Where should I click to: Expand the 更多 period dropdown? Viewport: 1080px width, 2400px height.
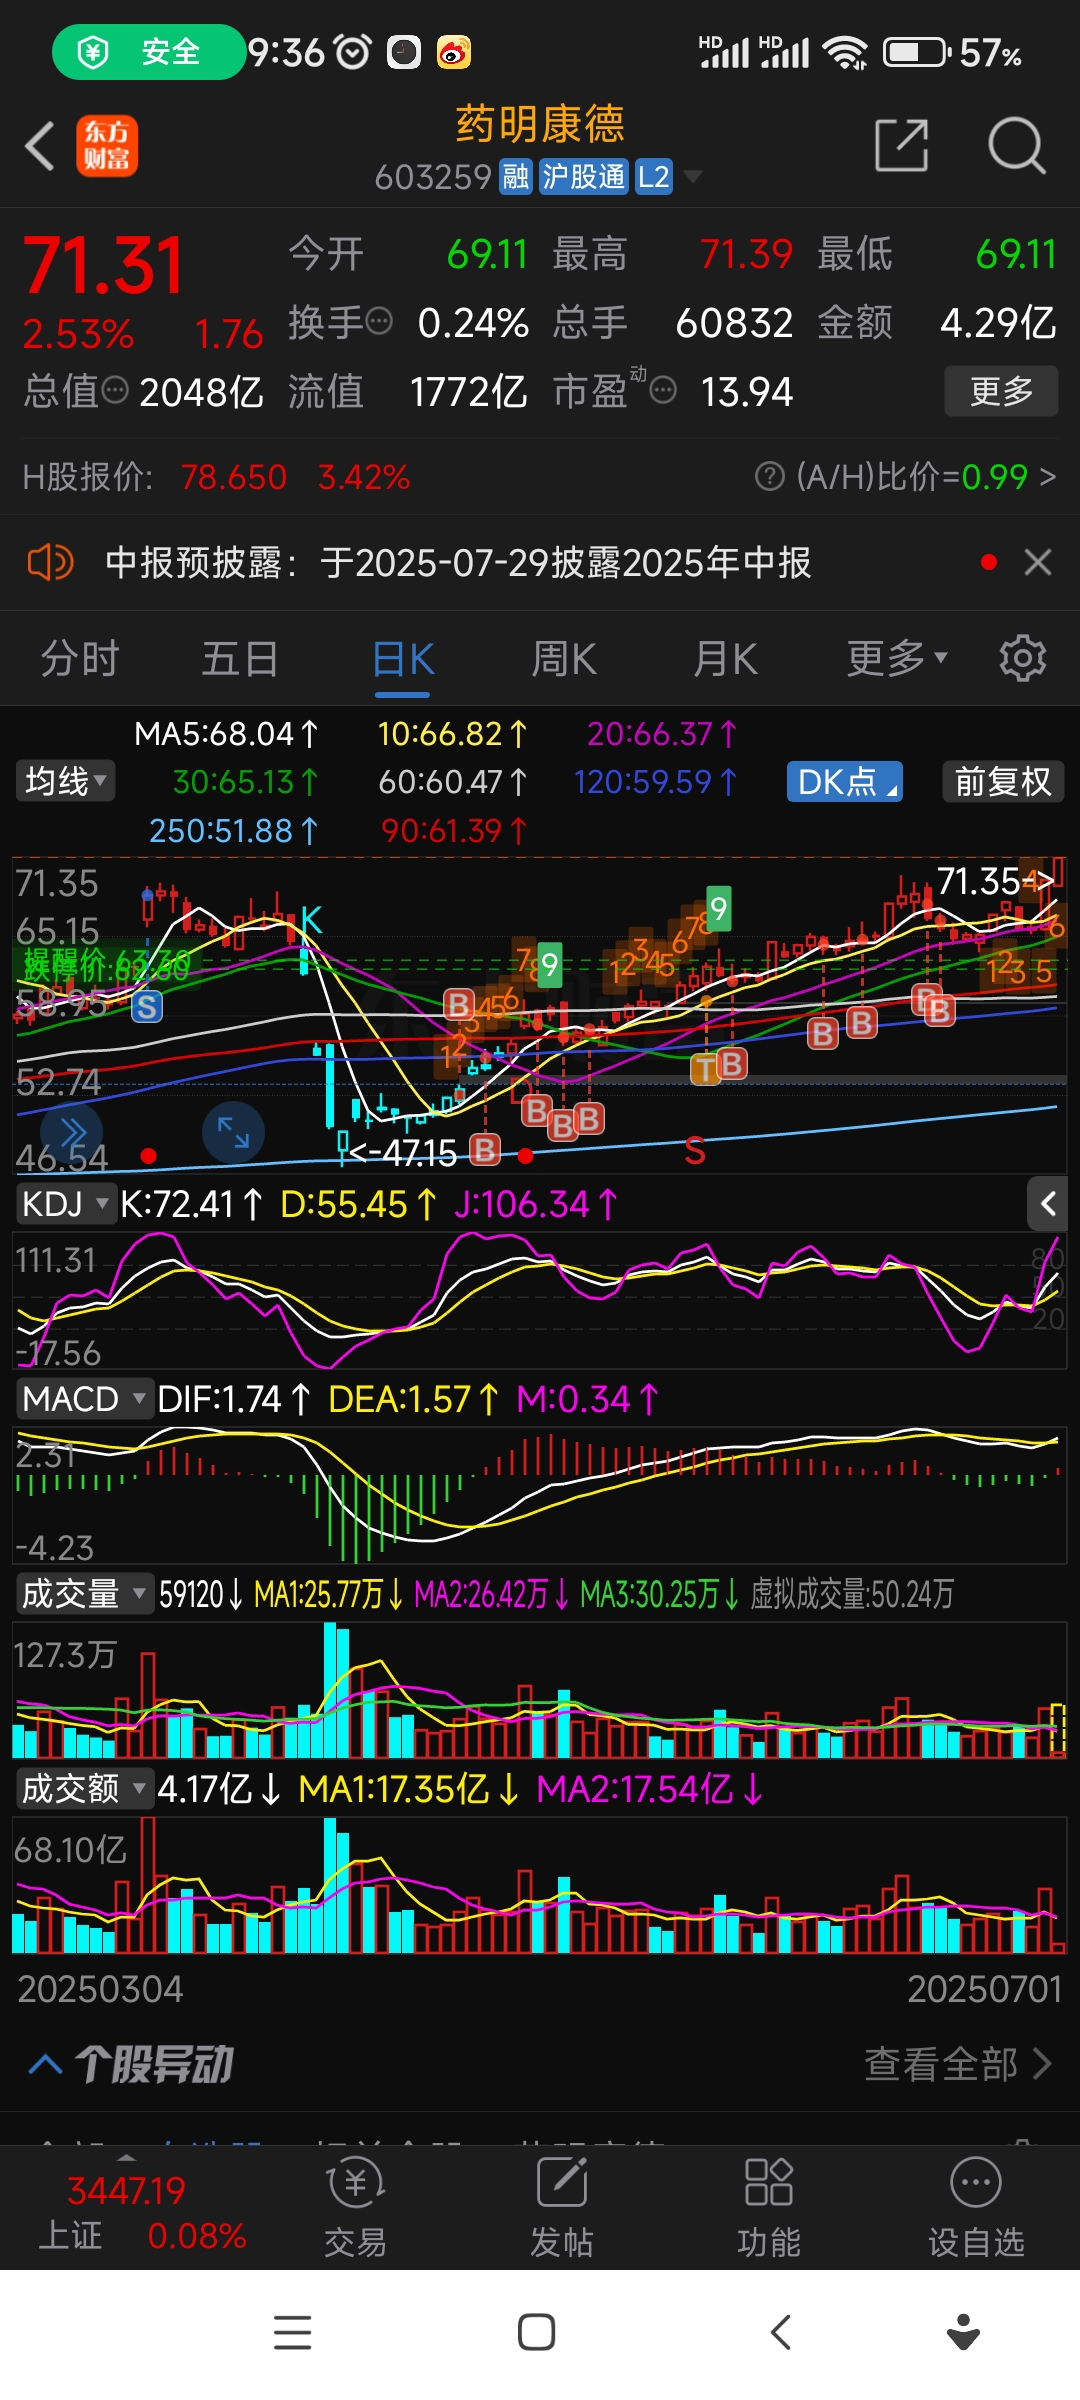point(897,659)
